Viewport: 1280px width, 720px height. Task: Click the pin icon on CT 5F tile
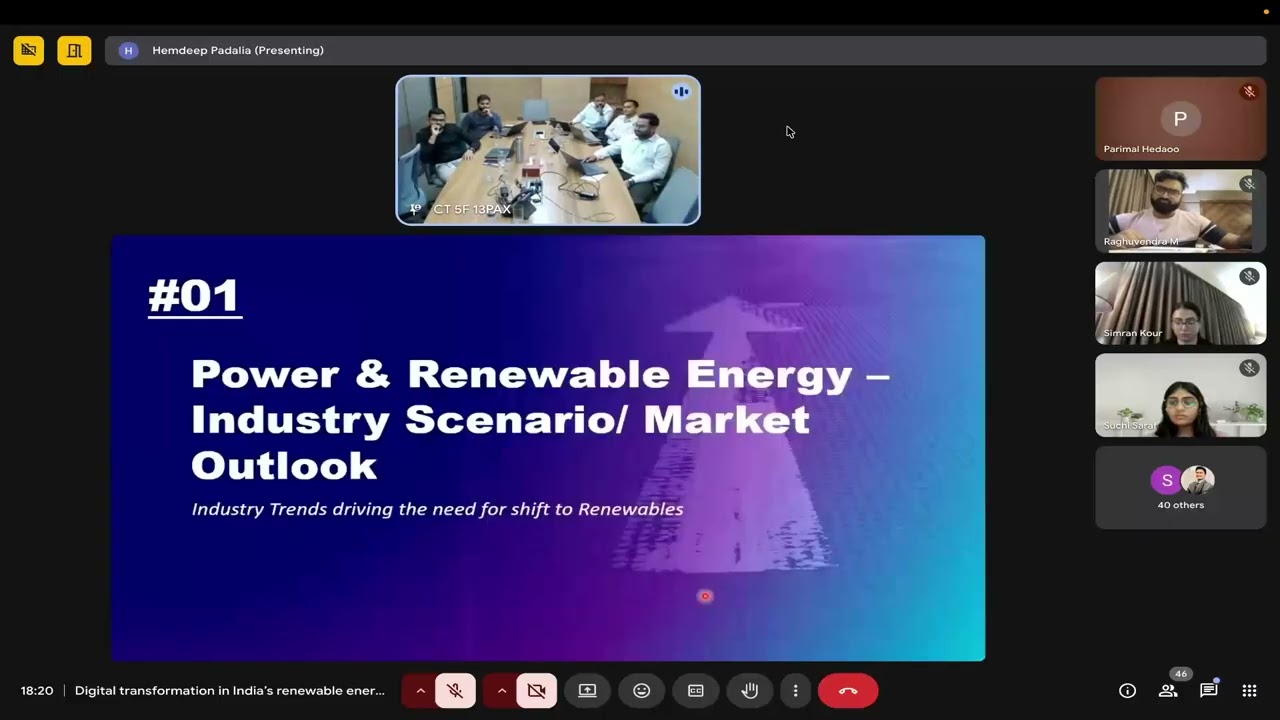point(415,209)
